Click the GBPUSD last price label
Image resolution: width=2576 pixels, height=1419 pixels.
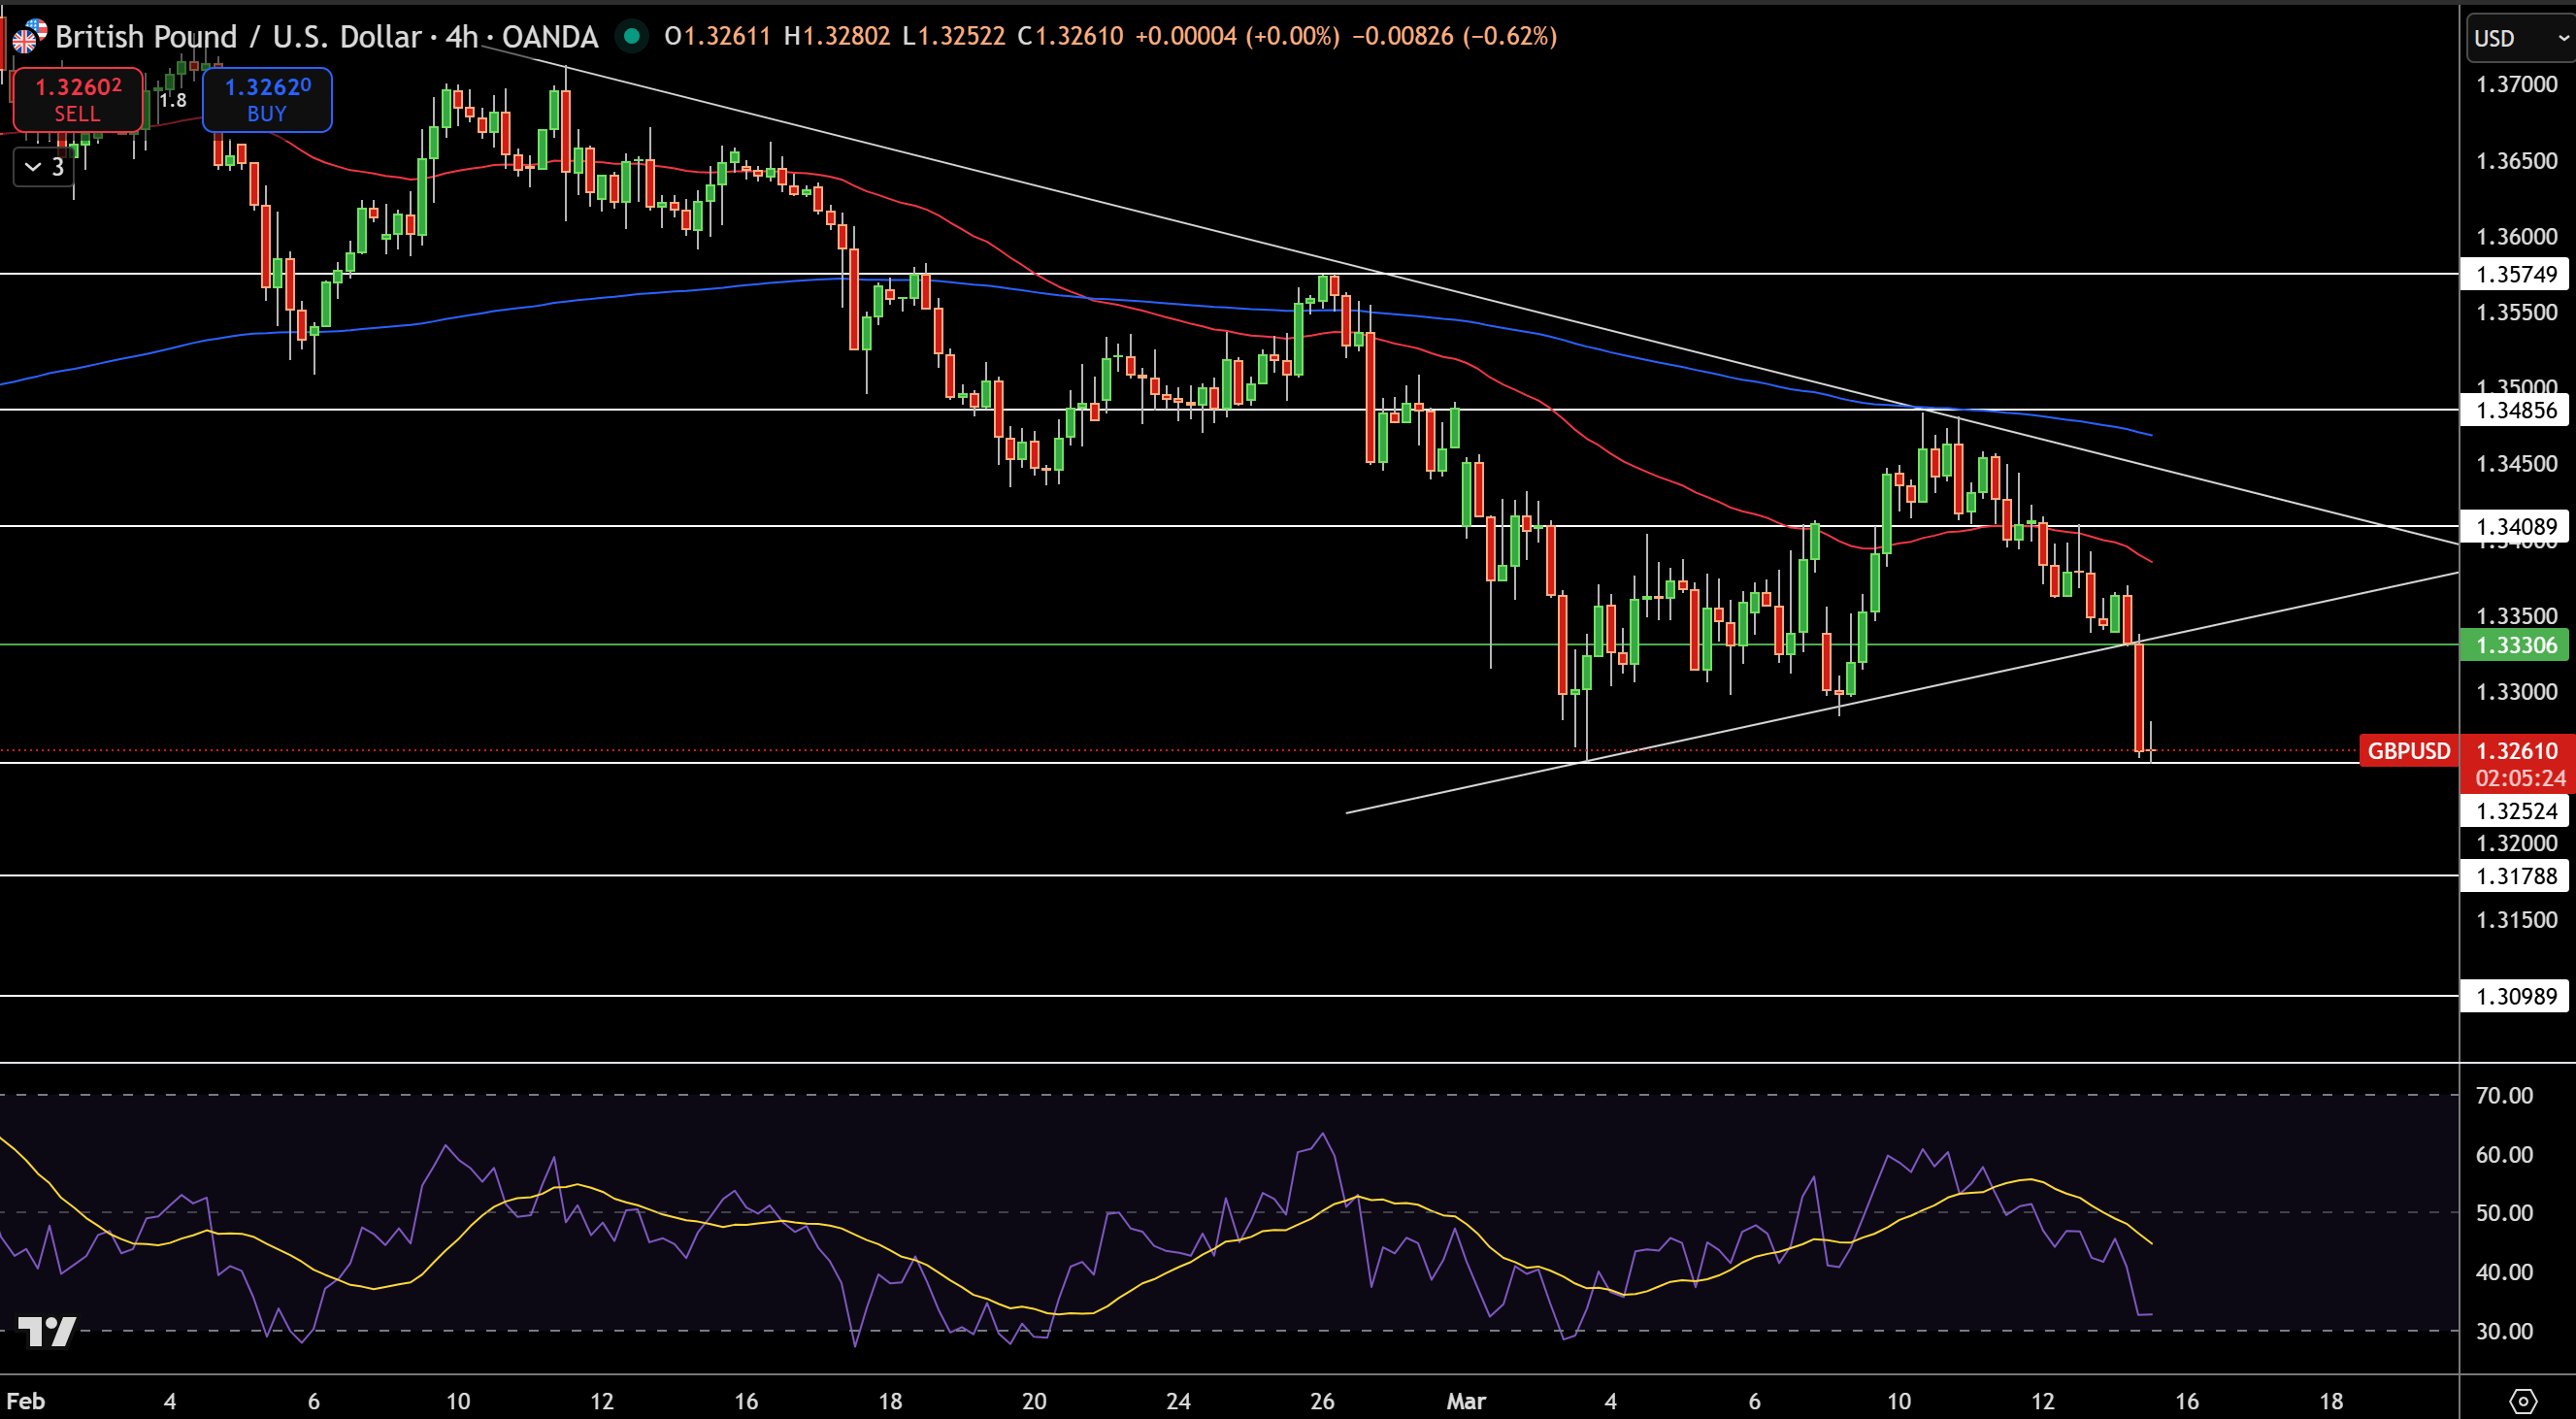(x=2408, y=751)
